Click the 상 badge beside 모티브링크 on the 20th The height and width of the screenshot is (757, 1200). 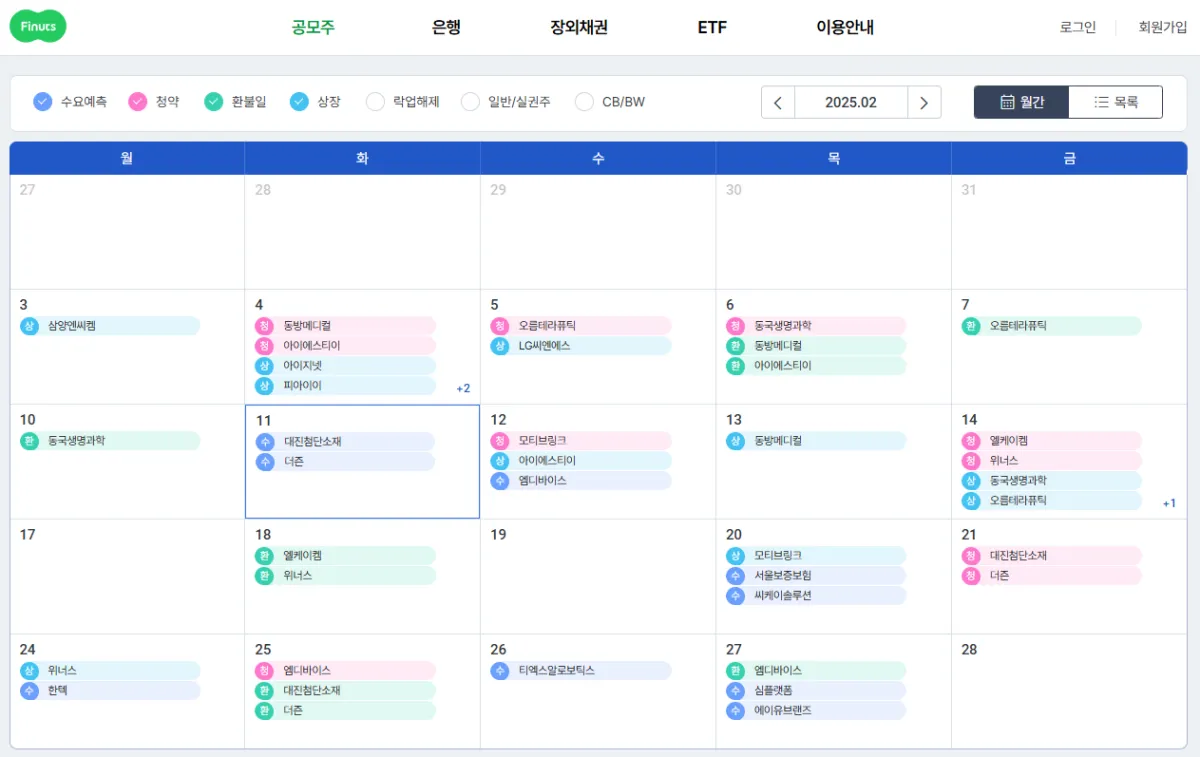pyautogui.click(x=735, y=556)
